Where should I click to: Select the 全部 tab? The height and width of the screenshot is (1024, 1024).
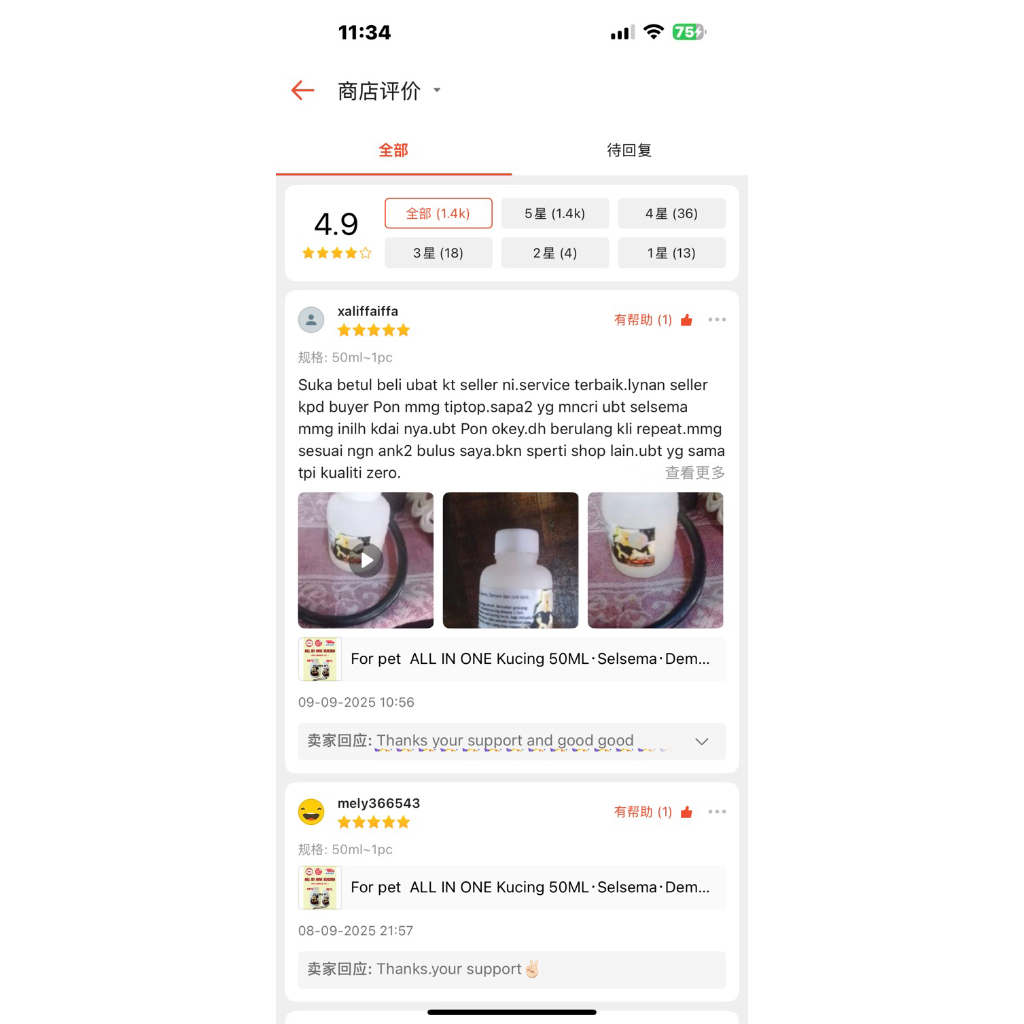pyautogui.click(x=393, y=150)
